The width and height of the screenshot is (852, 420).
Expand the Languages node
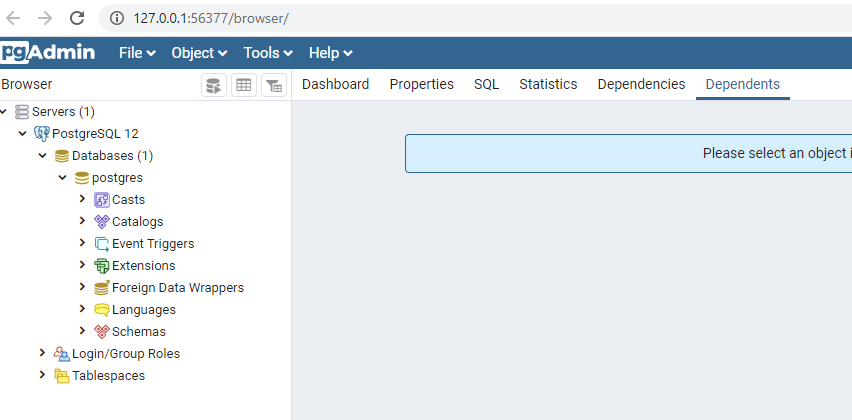[83, 309]
